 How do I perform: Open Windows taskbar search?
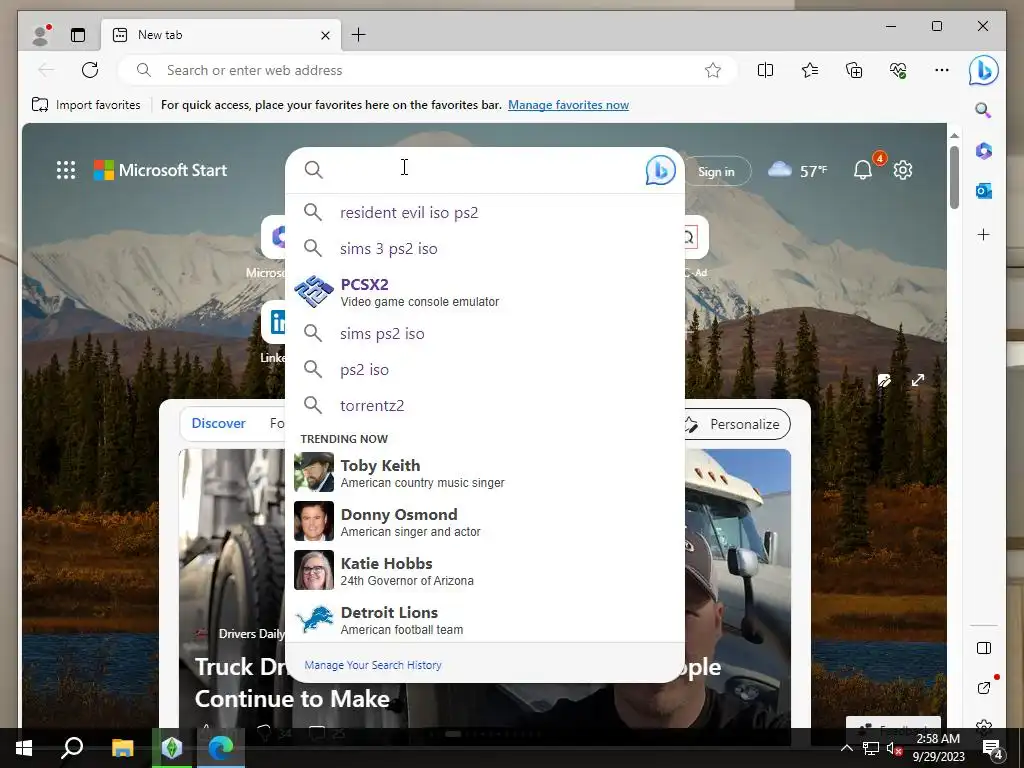[72, 748]
